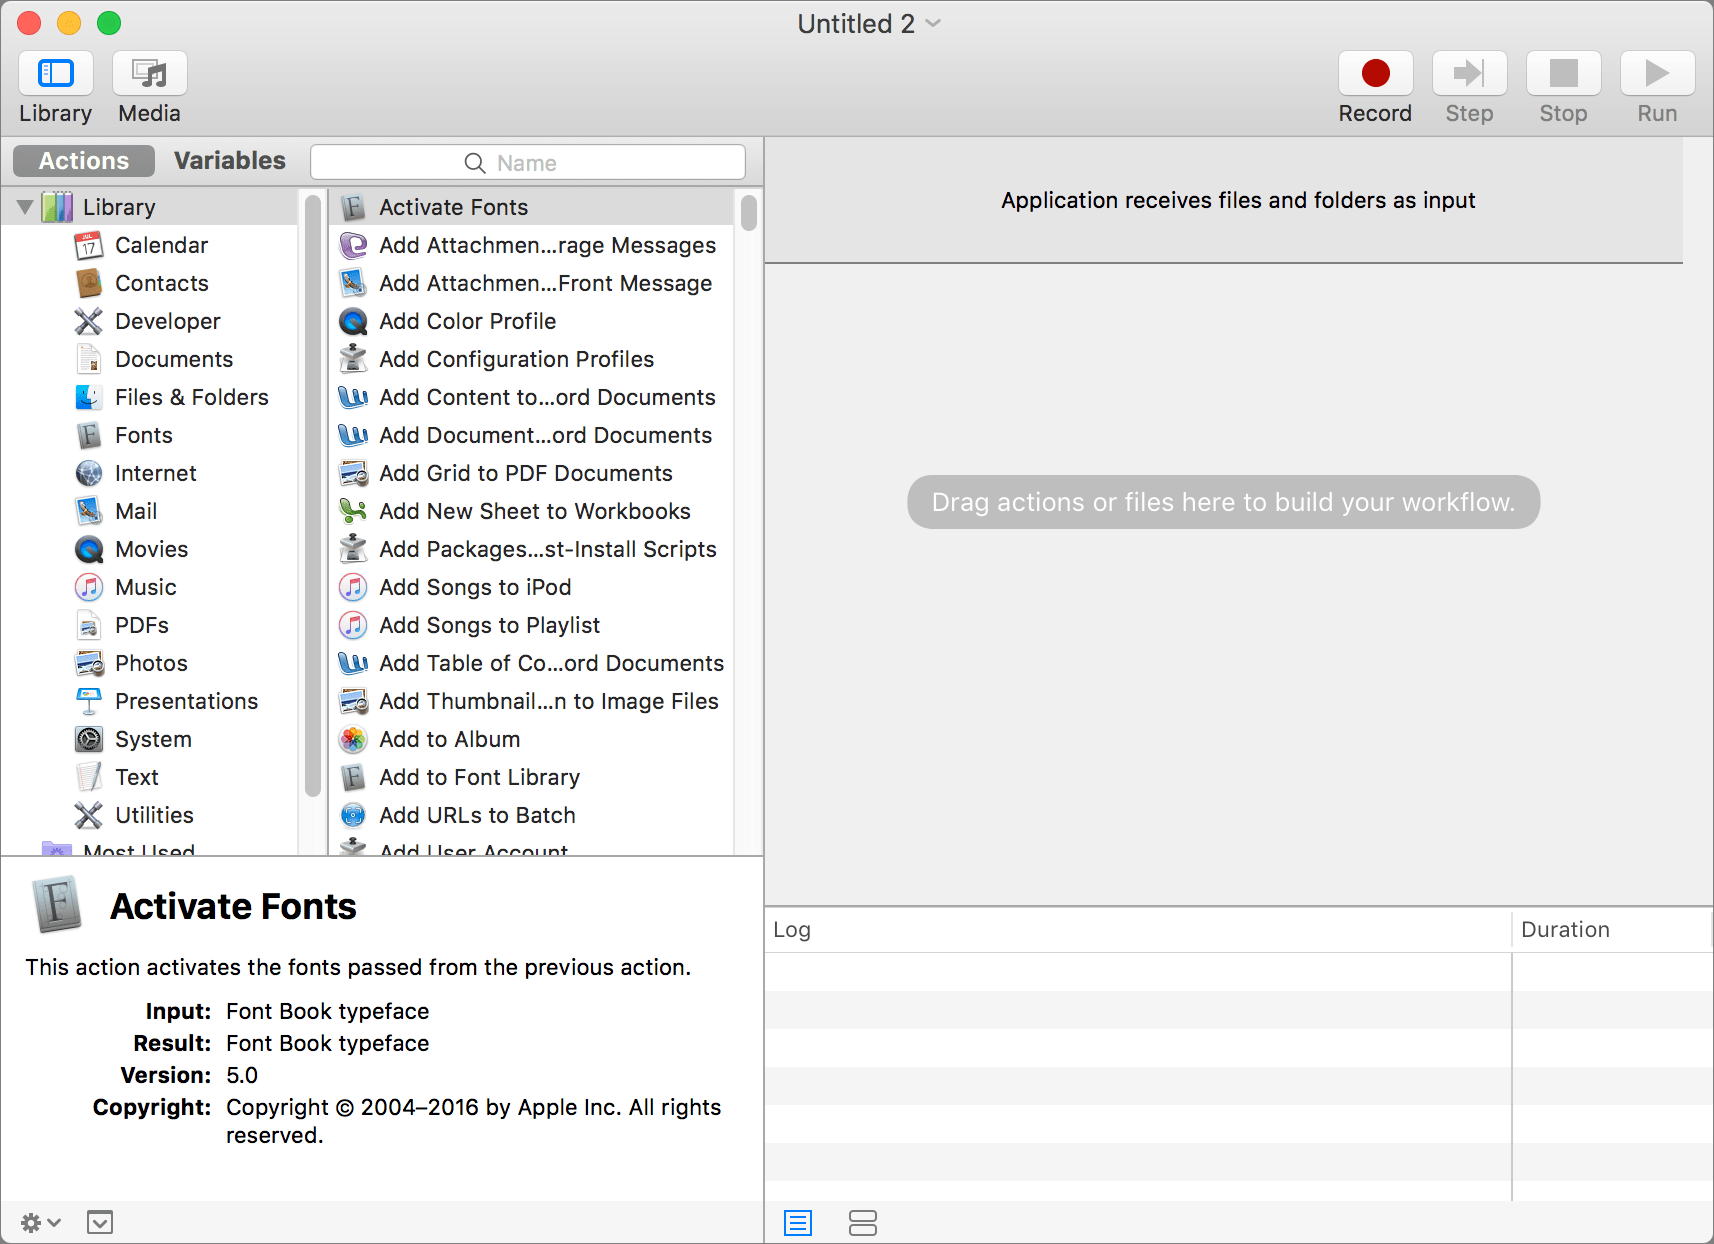Toggle the action description panel
The height and width of the screenshot is (1244, 1714).
tap(99, 1222)
